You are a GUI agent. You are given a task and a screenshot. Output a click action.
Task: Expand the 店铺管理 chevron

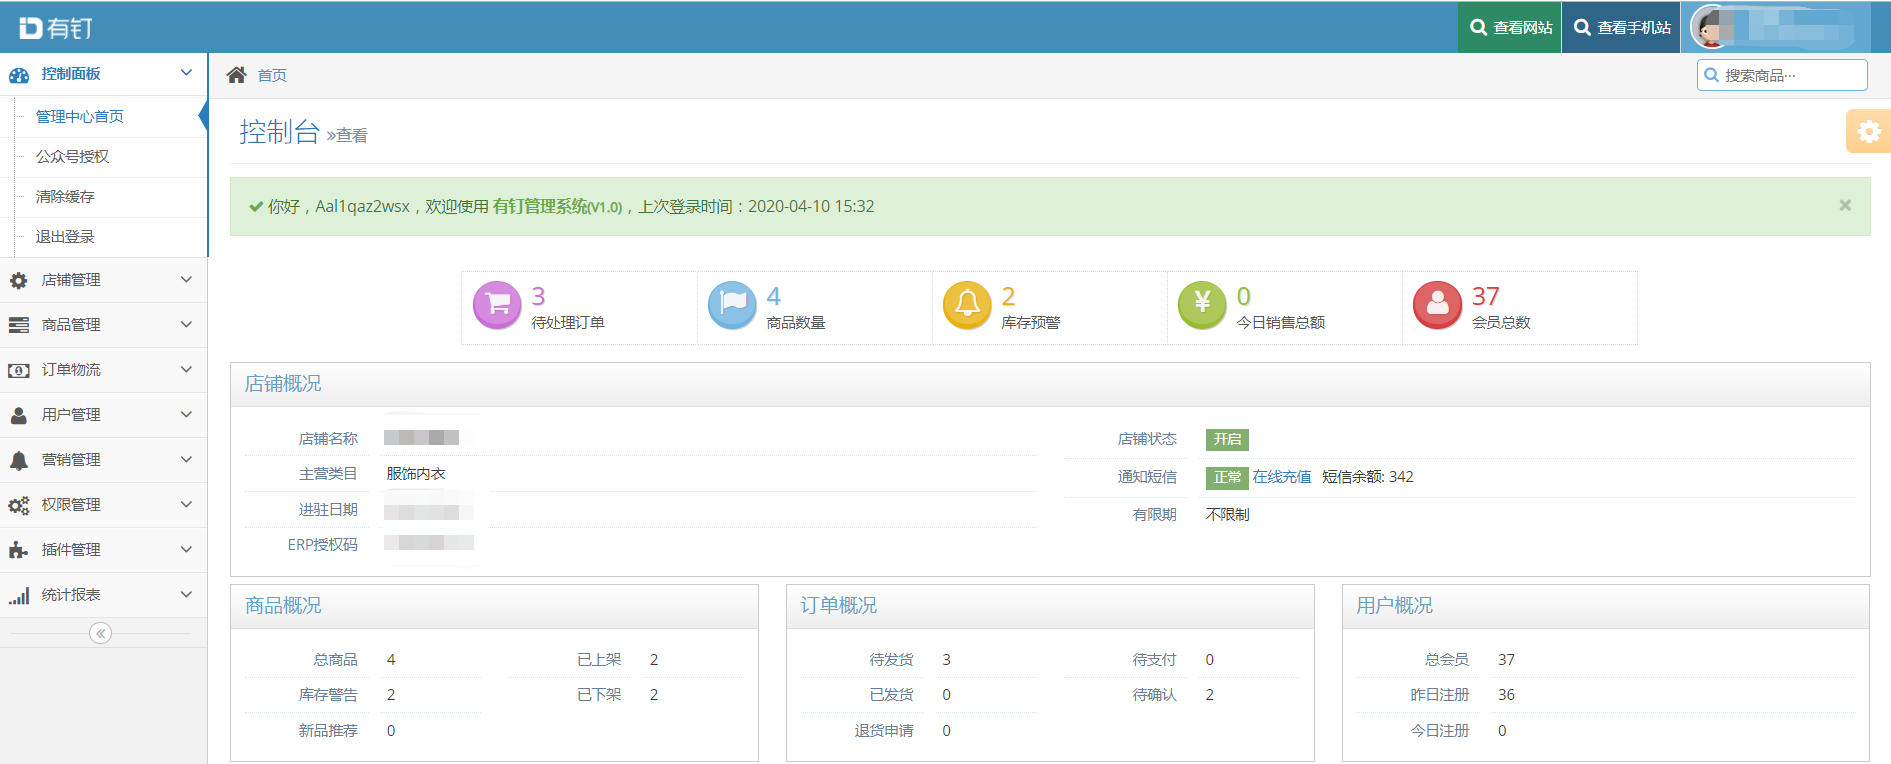pos(186,279)
